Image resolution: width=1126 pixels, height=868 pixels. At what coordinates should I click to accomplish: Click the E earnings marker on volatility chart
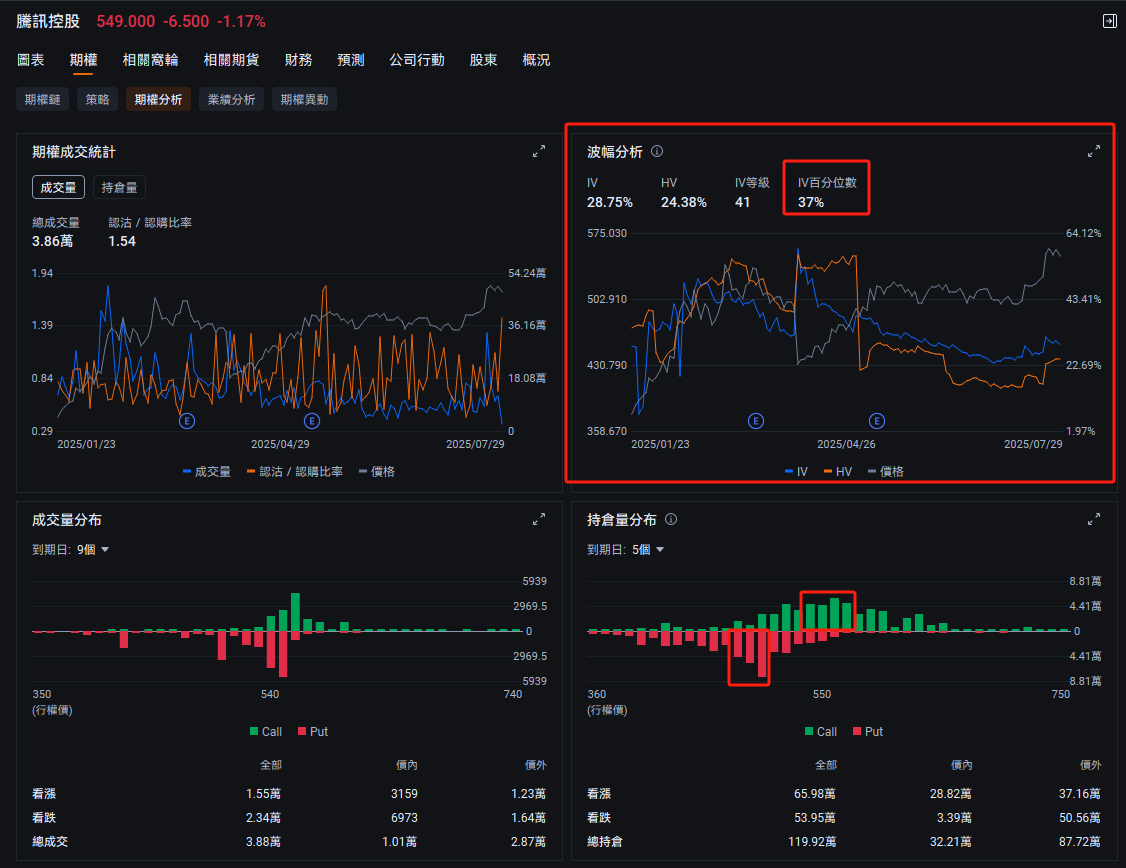(756, 421)
